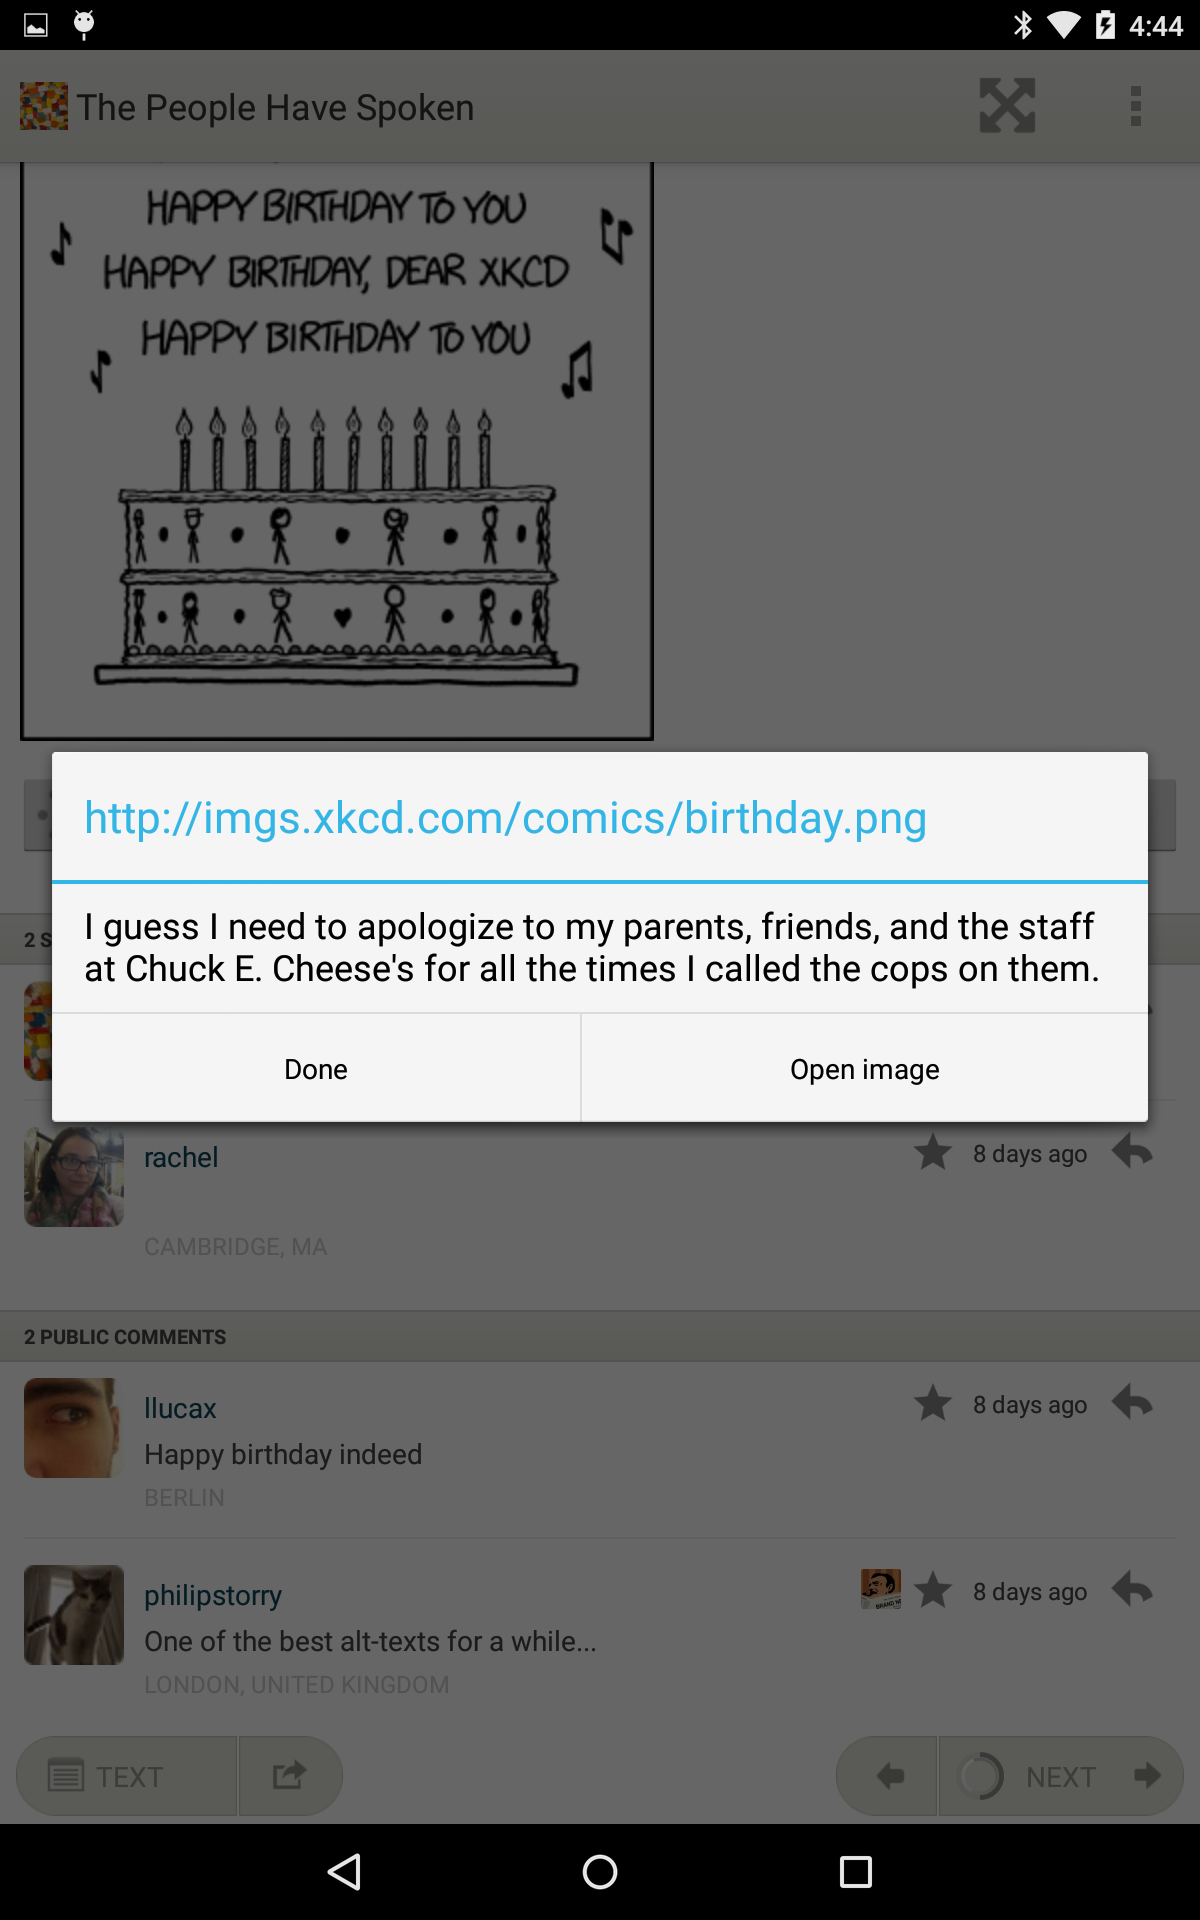
Task: Open rachel's profile picture
Action: pos(74,1177)
